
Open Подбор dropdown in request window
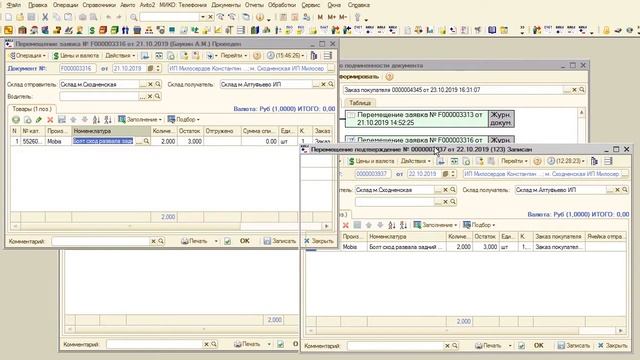click(x=183, y=120)
